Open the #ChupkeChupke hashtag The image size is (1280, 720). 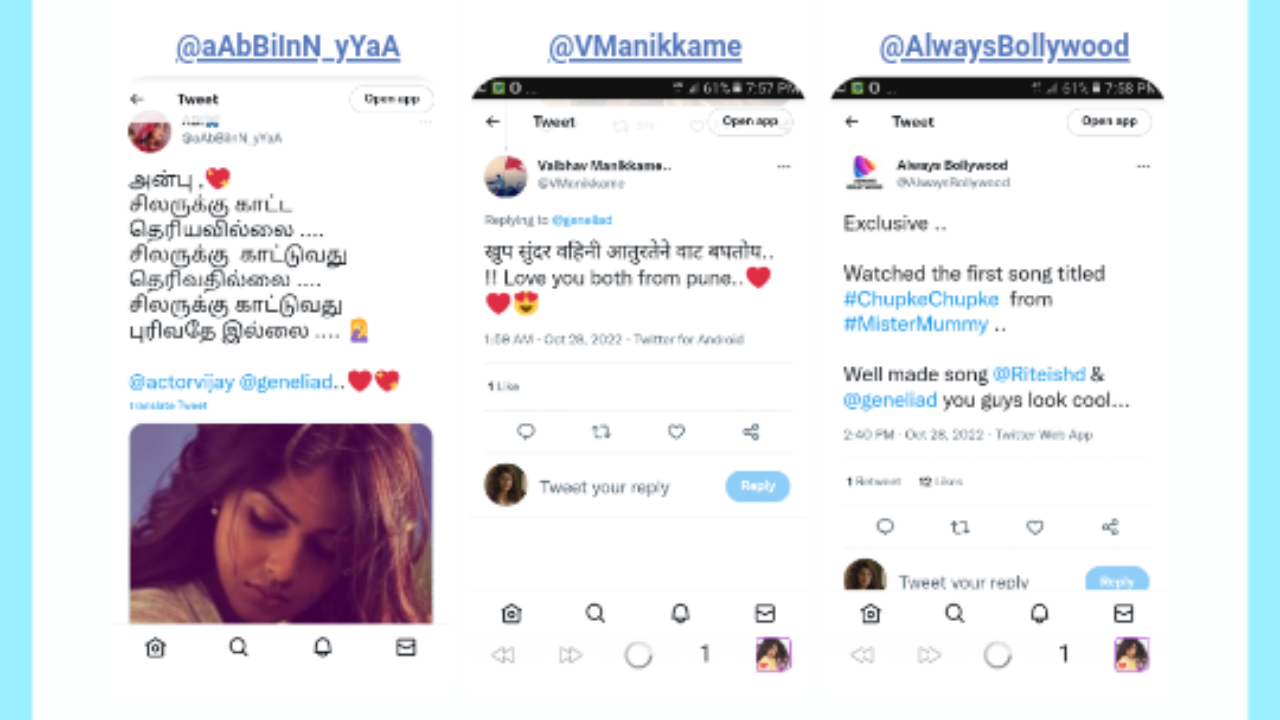point(921,298)
